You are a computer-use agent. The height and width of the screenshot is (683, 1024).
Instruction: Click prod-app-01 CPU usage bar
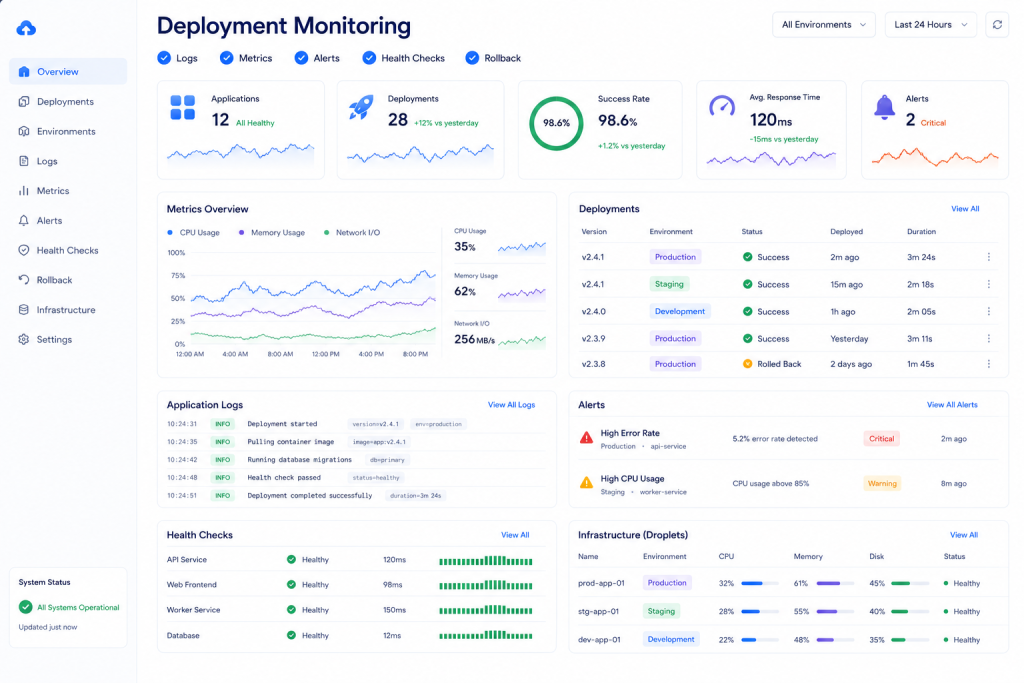(760, 583)
